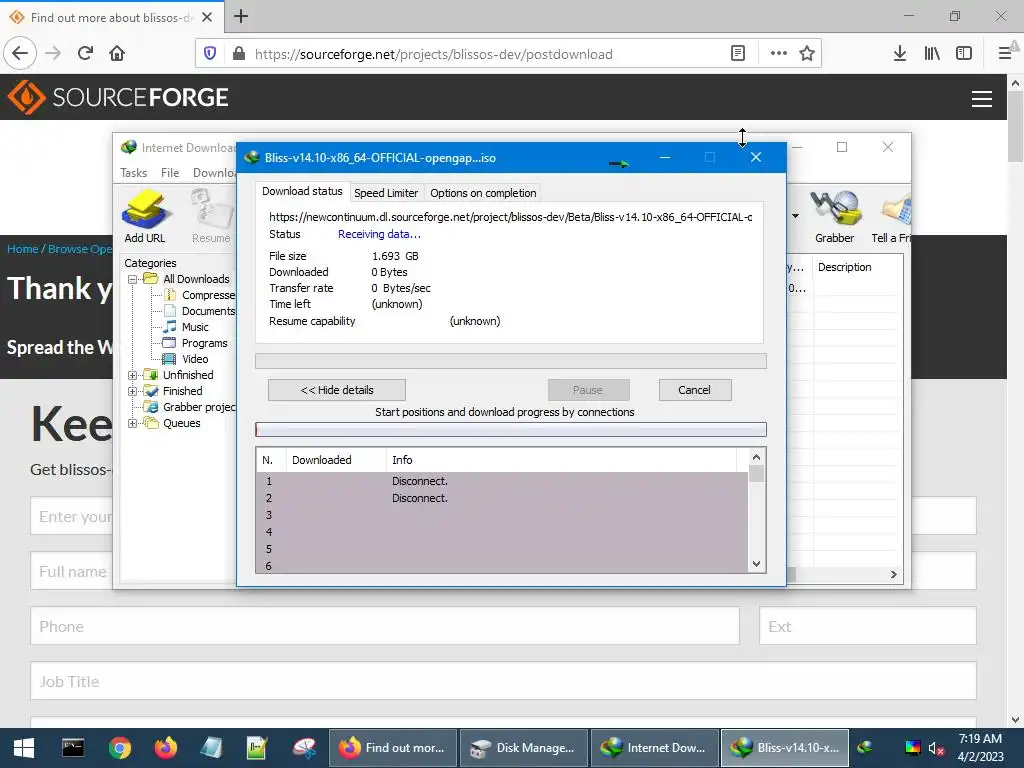Click the Description column header
This screenshot has height=768, width=1024.
click(x=858, y=267)
